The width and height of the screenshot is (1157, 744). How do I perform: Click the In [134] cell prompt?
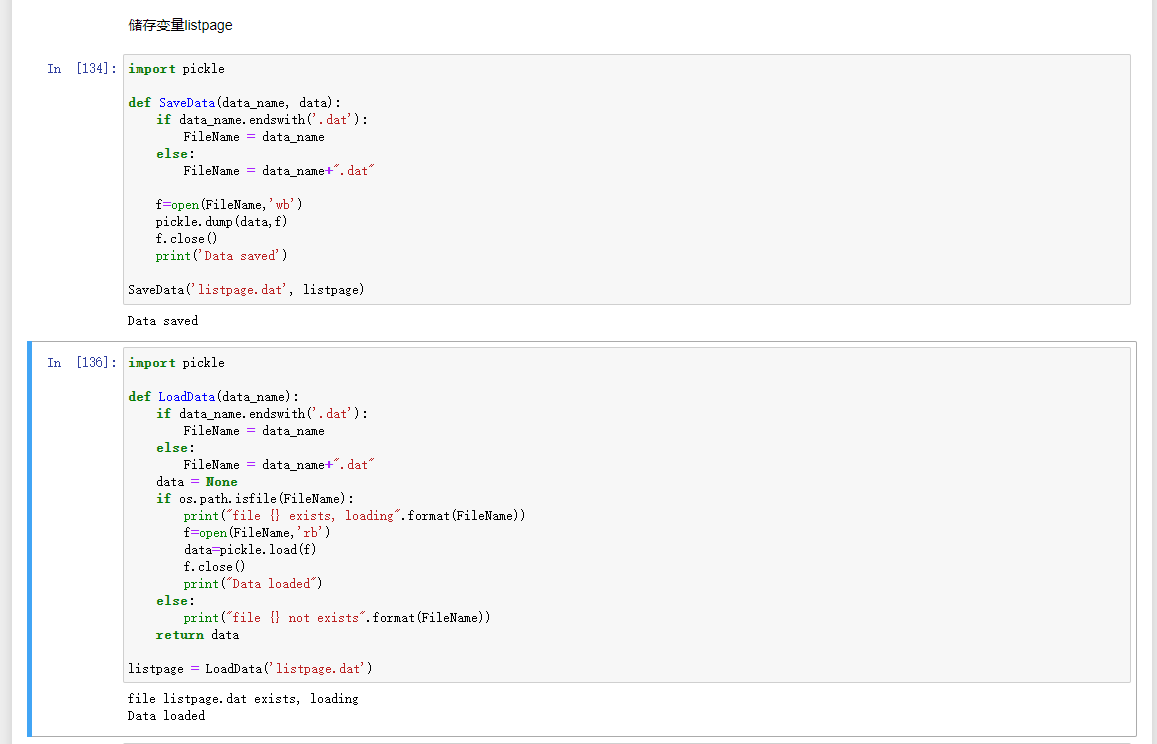82,69
